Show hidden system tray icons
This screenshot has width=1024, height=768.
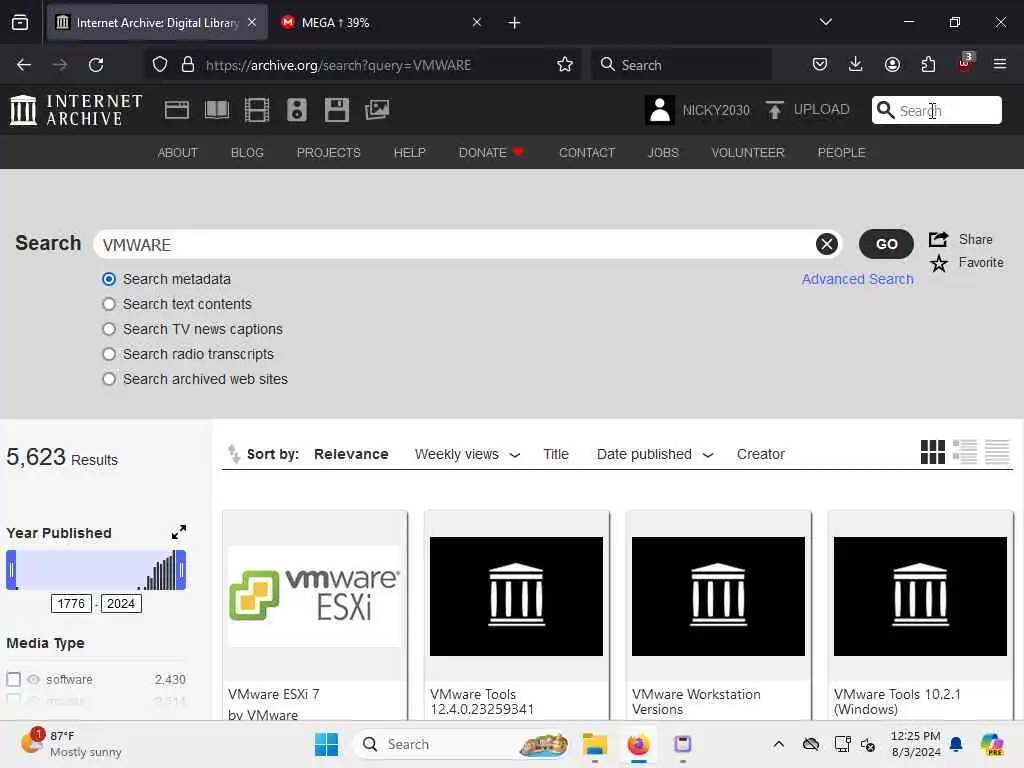[778, 744]
